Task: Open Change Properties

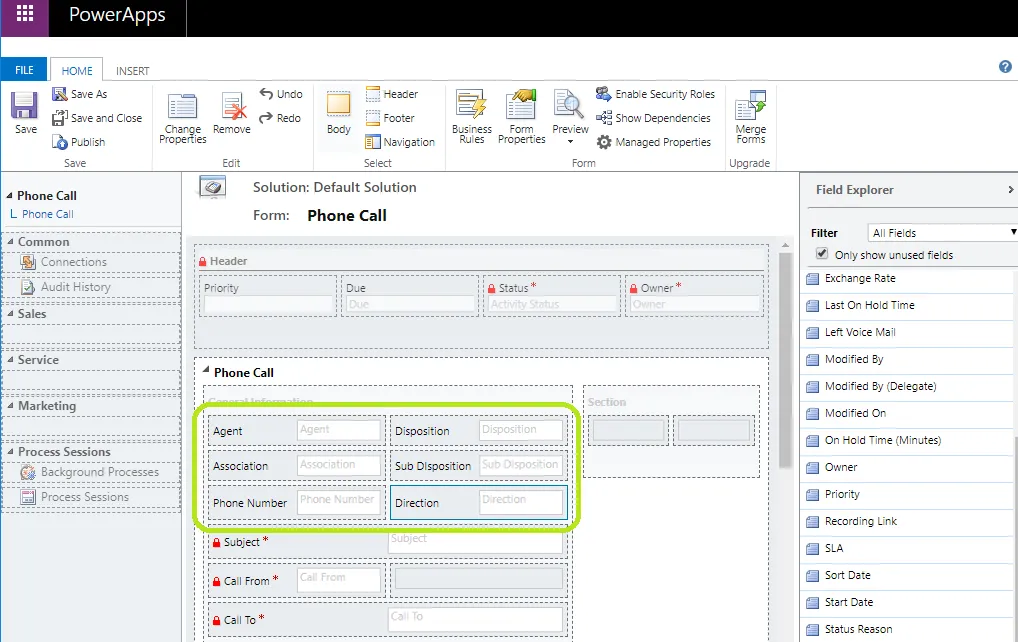Action: point(182,118)
